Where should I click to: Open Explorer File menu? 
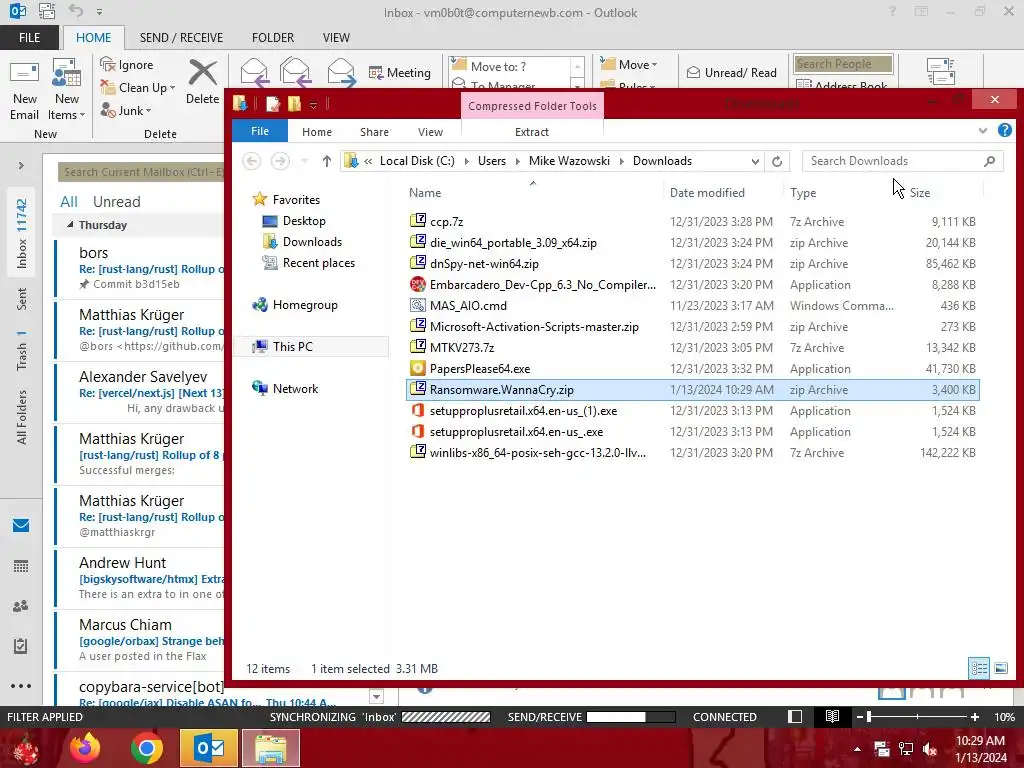click(260, 131)
